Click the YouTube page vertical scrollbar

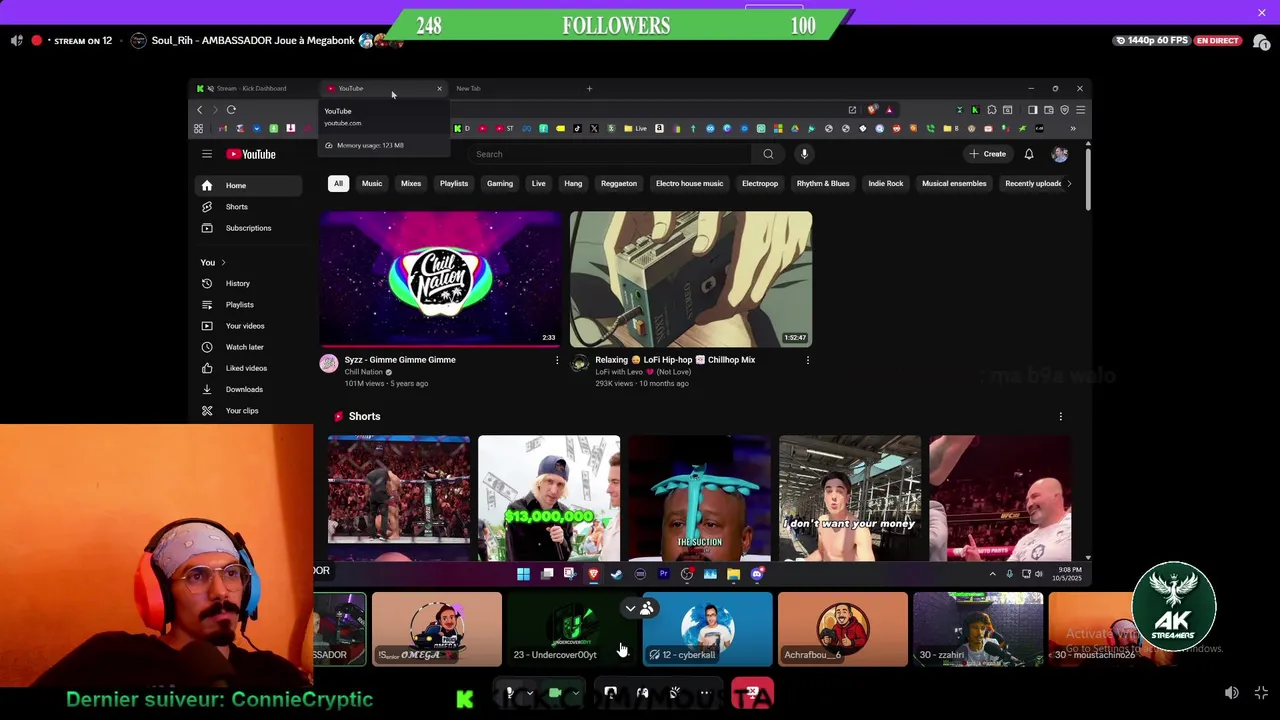(1088, 180)
